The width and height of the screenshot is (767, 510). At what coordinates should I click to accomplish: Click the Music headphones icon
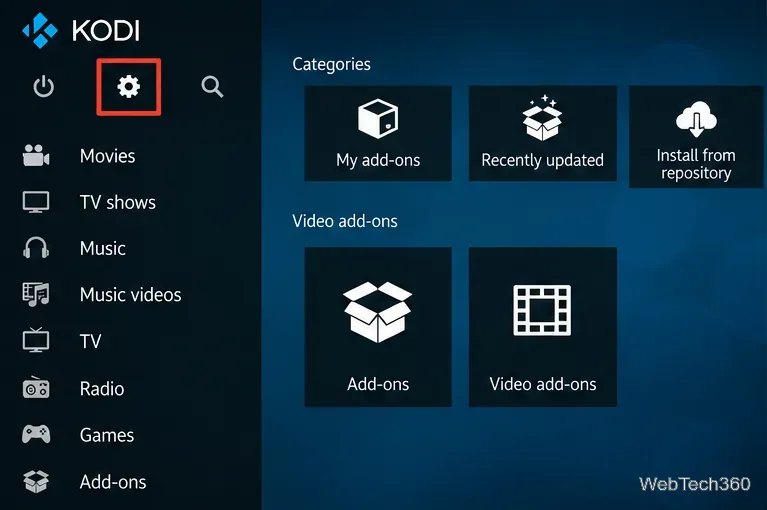coord(36,248)
